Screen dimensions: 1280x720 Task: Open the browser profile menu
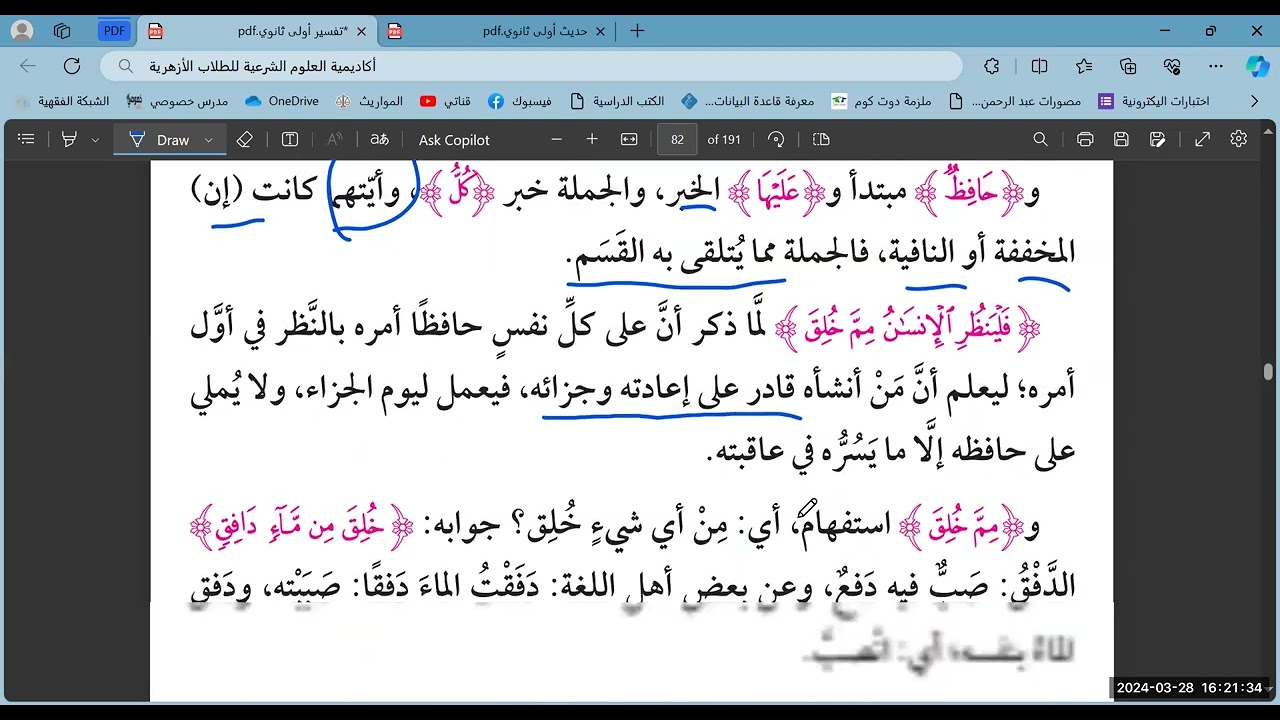point(20,31)
